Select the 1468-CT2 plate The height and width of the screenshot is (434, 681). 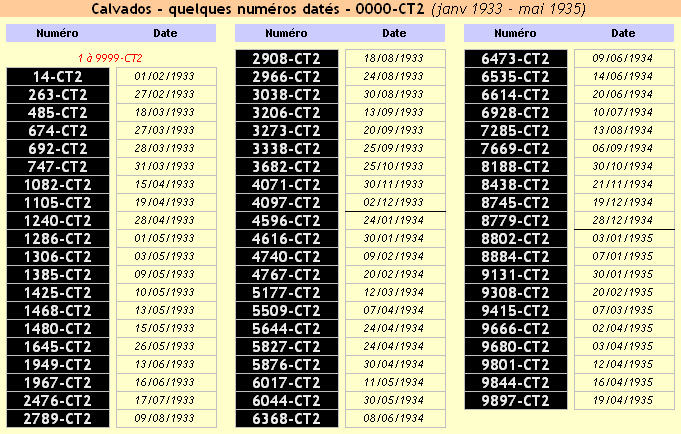[x=58, y=311]
